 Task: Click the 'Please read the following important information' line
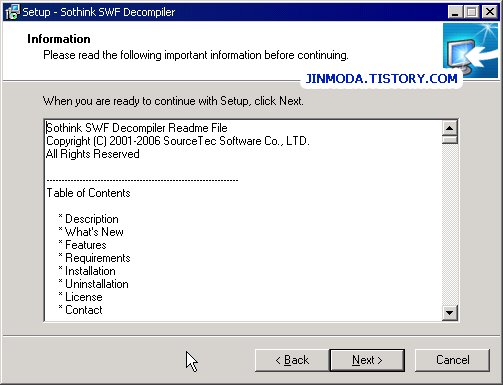[196, 55]
